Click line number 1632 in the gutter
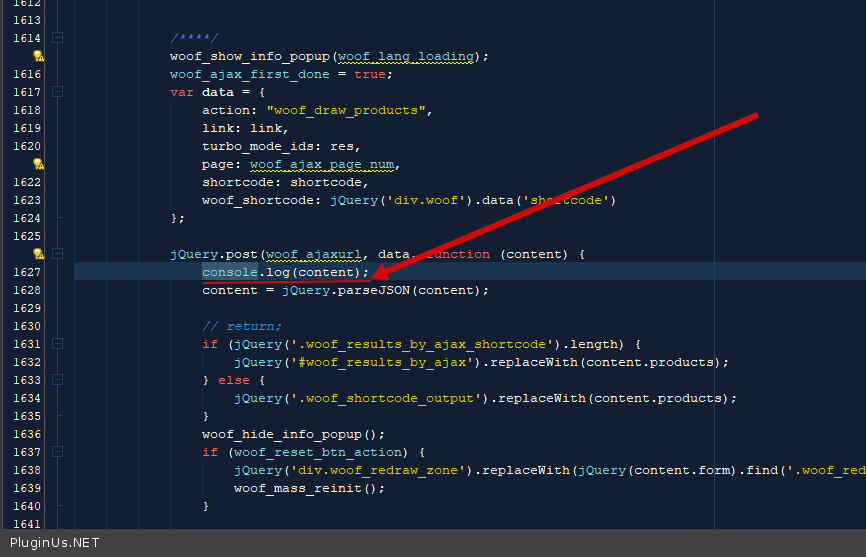 point(27,362)
